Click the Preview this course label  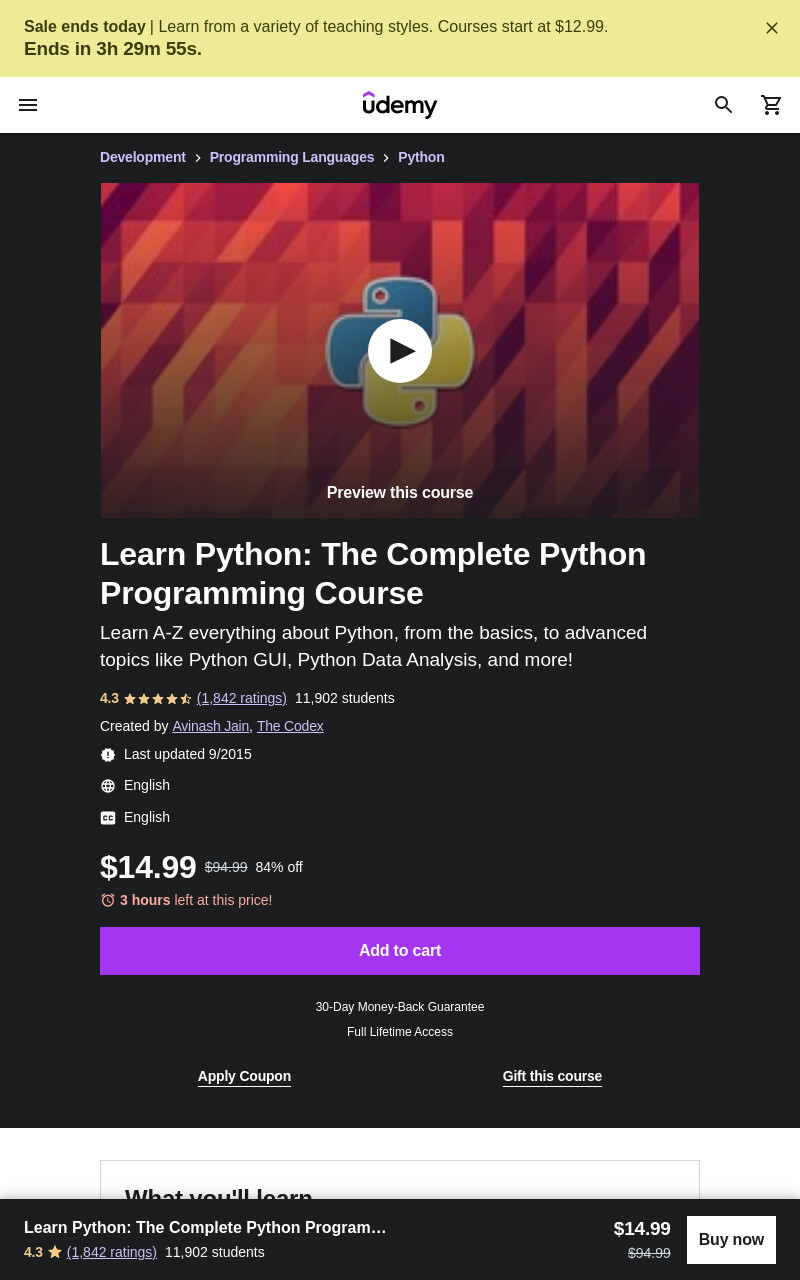pos(400,493)
